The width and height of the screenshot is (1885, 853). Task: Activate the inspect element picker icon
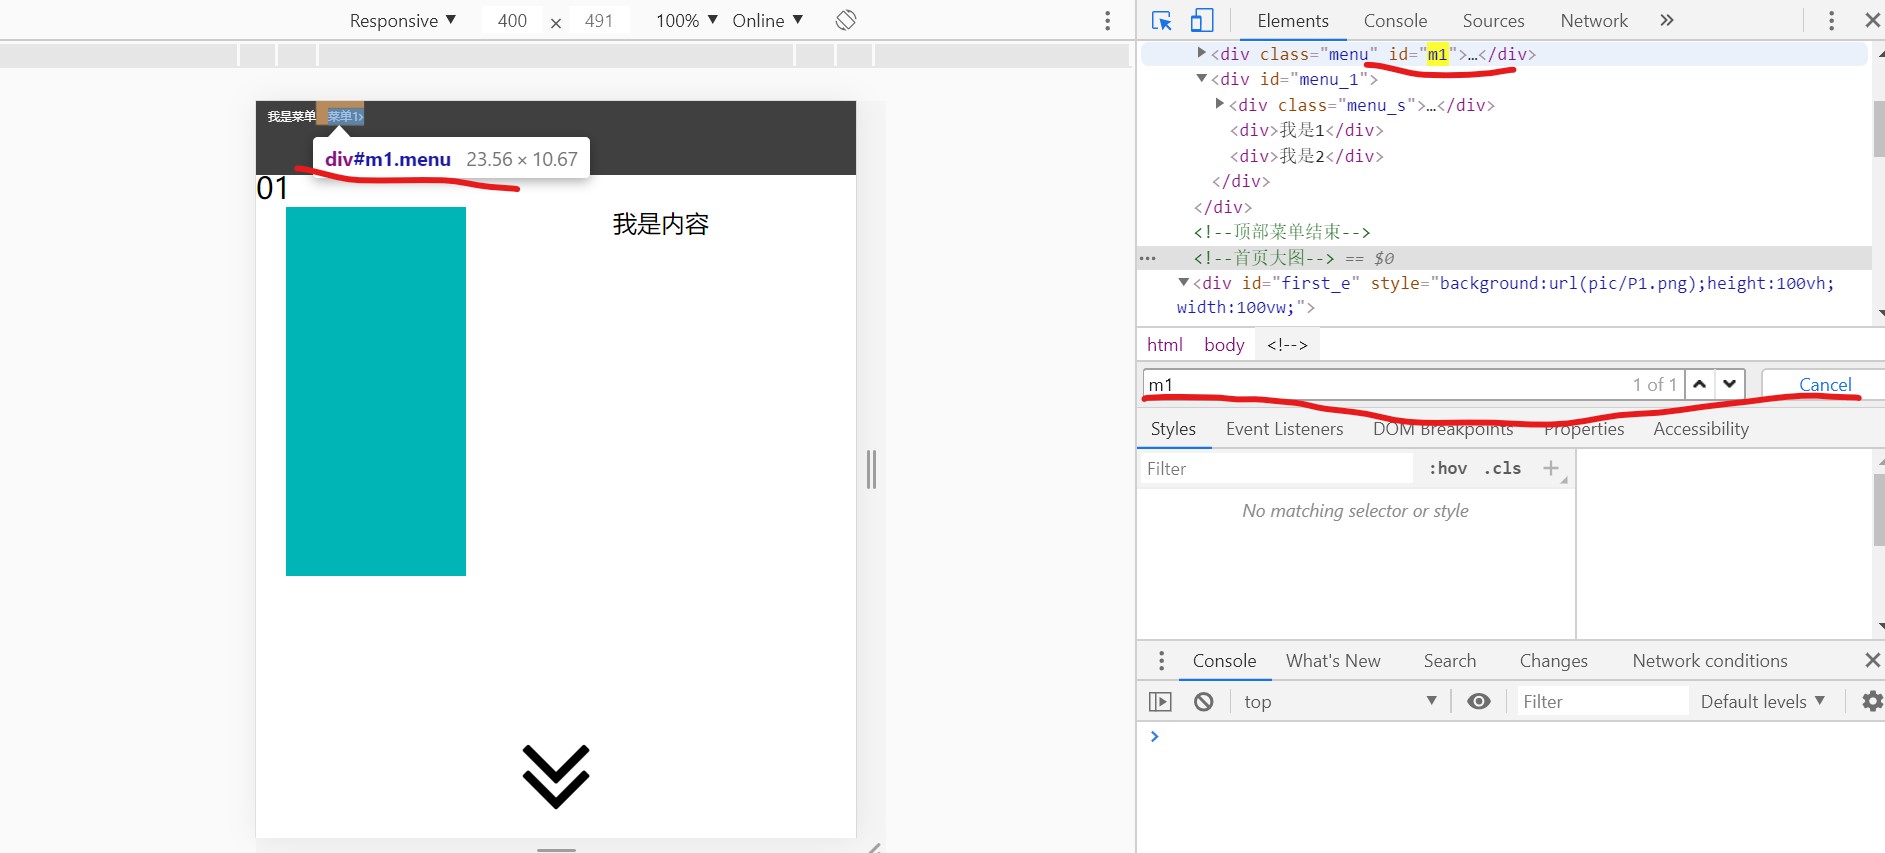pos(1161,21)
